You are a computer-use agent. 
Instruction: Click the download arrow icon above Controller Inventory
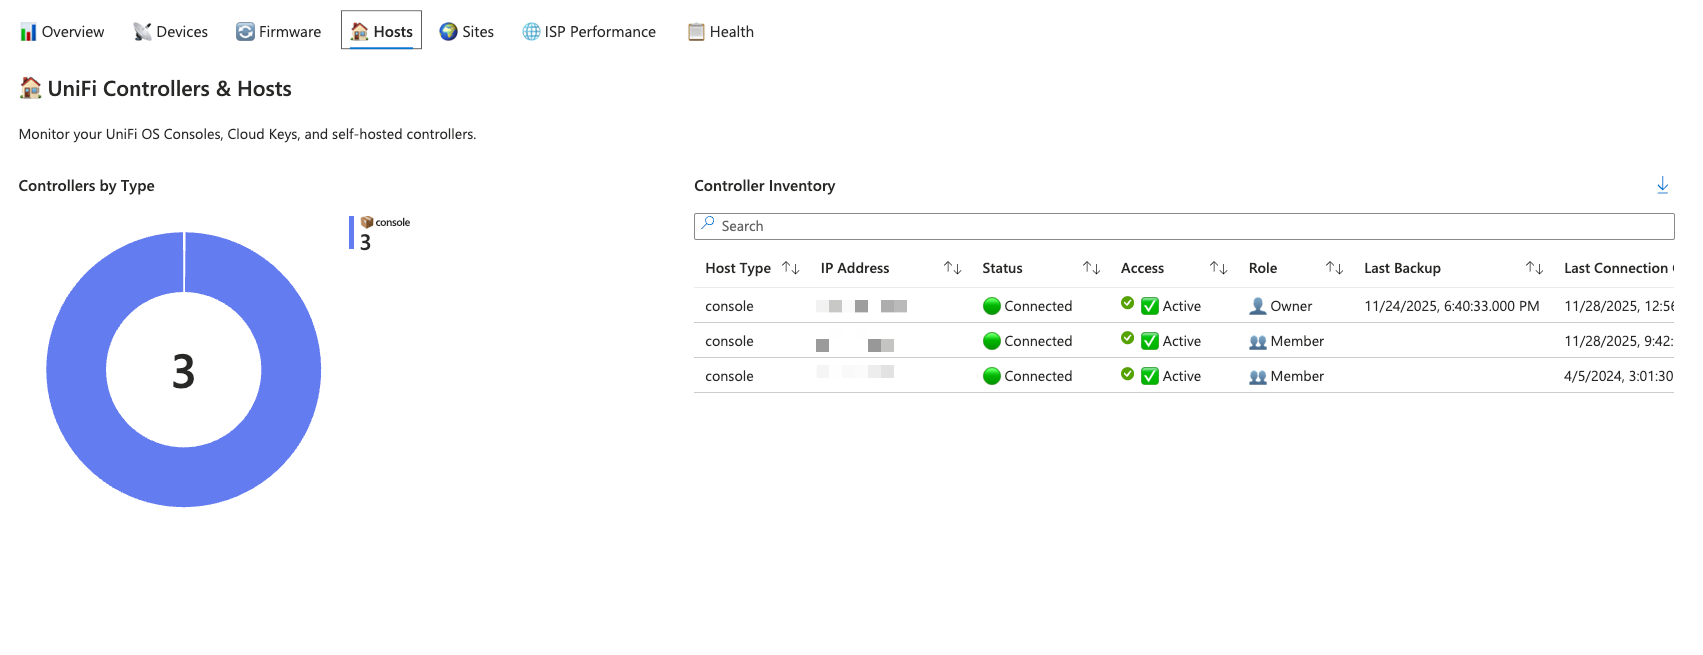pos(1662,185)
